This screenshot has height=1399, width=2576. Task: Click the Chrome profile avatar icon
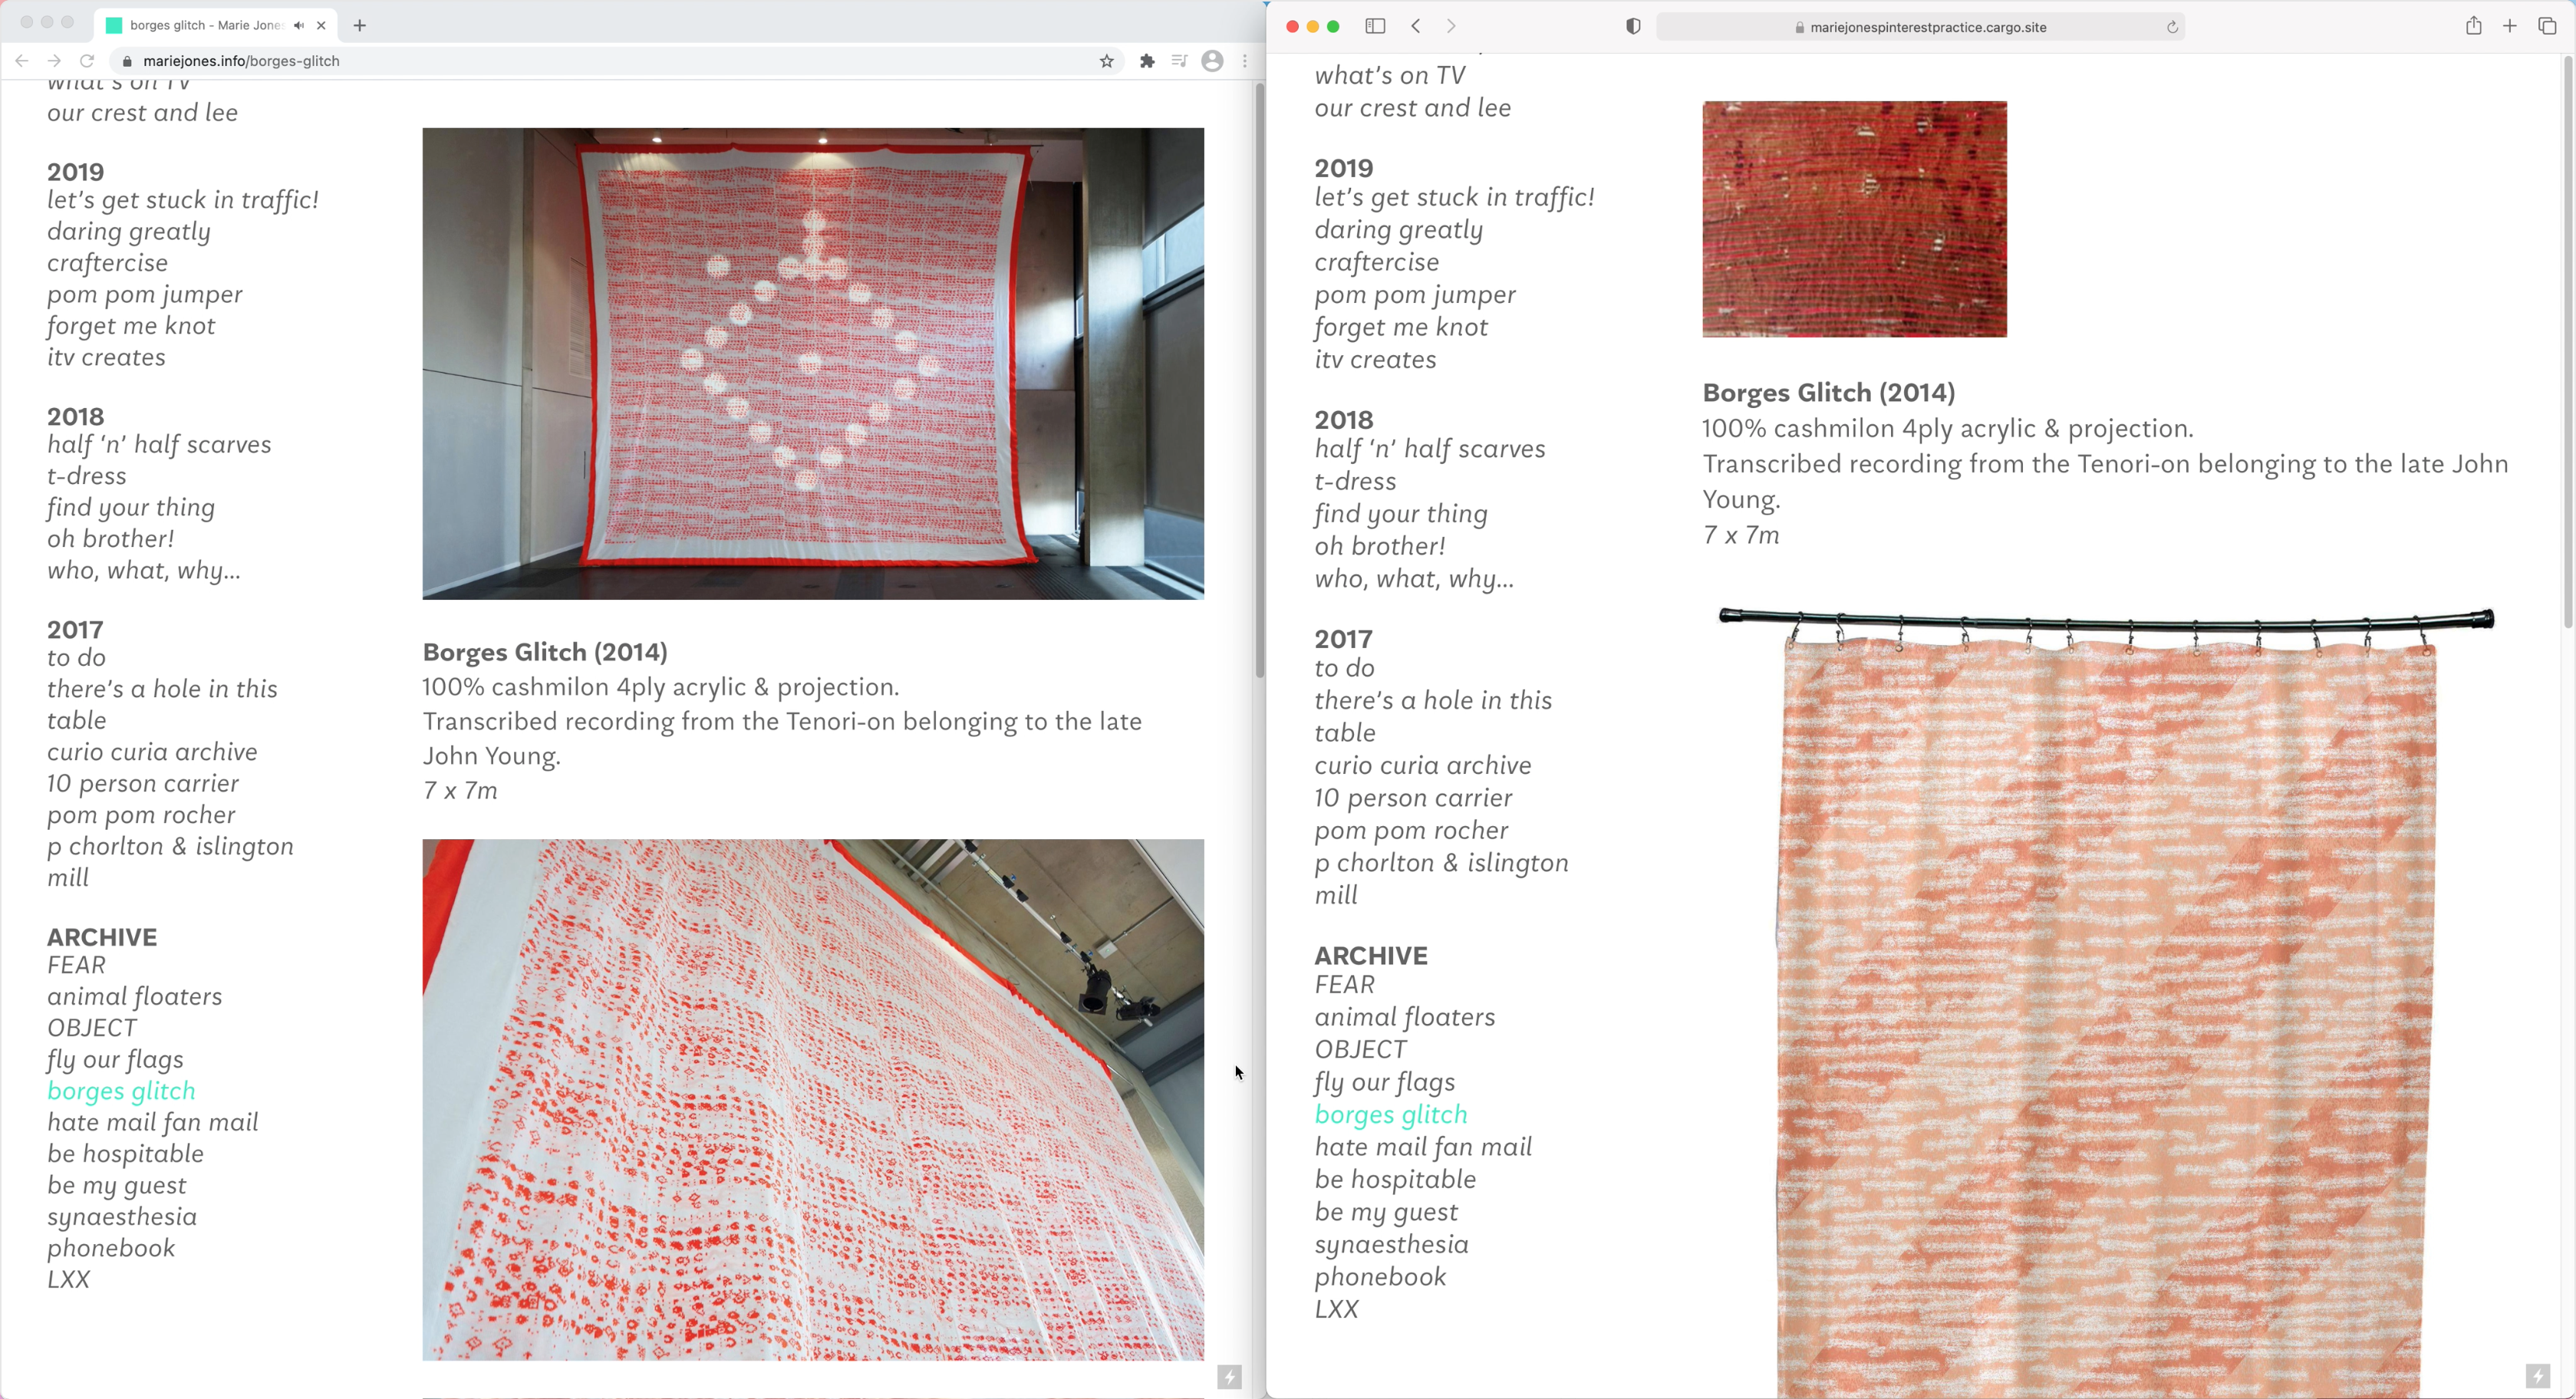(x=1212, y=61)
